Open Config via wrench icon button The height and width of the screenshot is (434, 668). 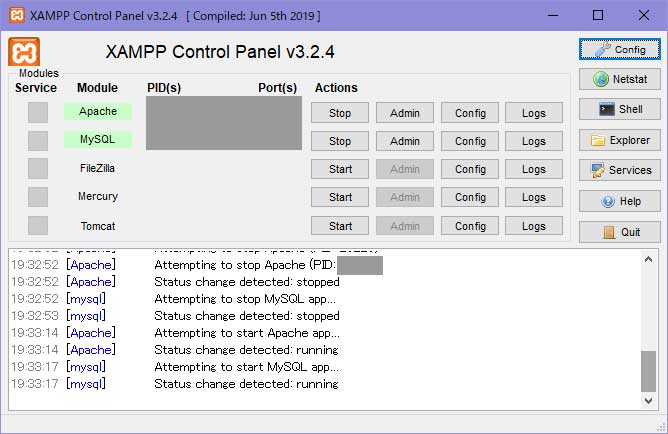pyautogui.click(x=619, y=48)
